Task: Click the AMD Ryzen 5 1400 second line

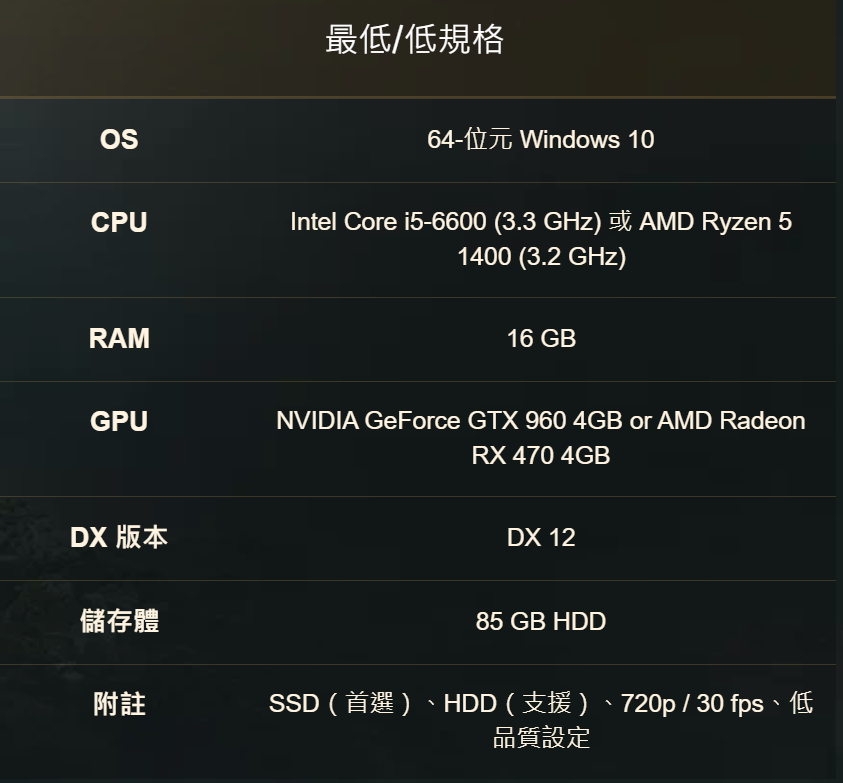Action: pyautogui.click(x=541, y=257)
